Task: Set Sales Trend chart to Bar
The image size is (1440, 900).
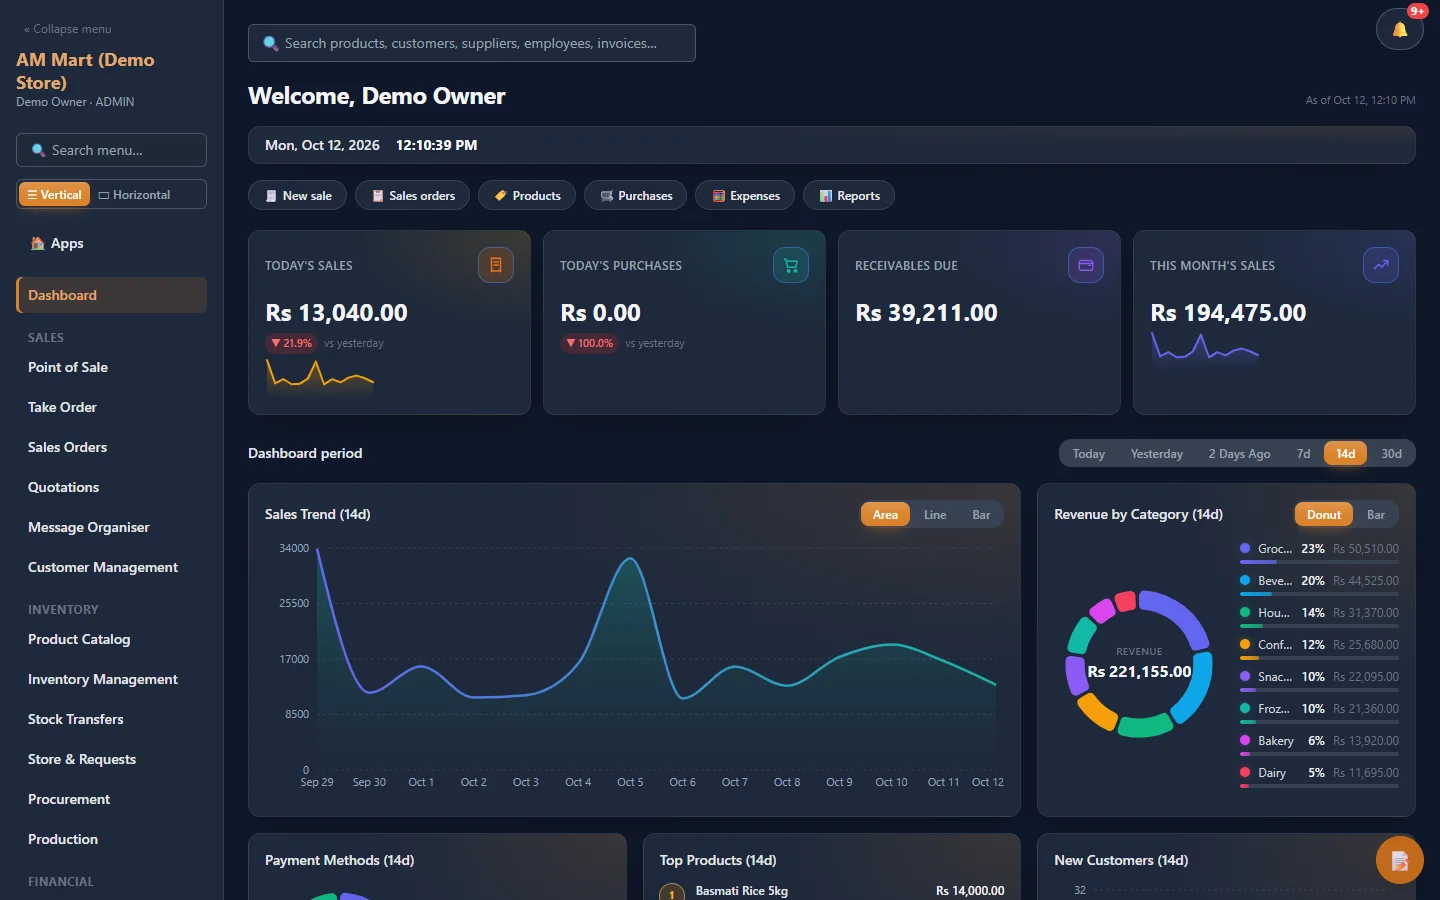Action: pyautogui.click(x=981, y=514)
